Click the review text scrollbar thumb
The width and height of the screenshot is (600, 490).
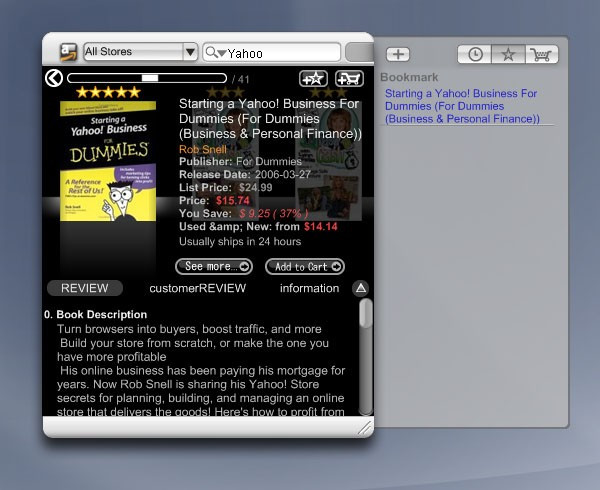(x=366, y=313)
